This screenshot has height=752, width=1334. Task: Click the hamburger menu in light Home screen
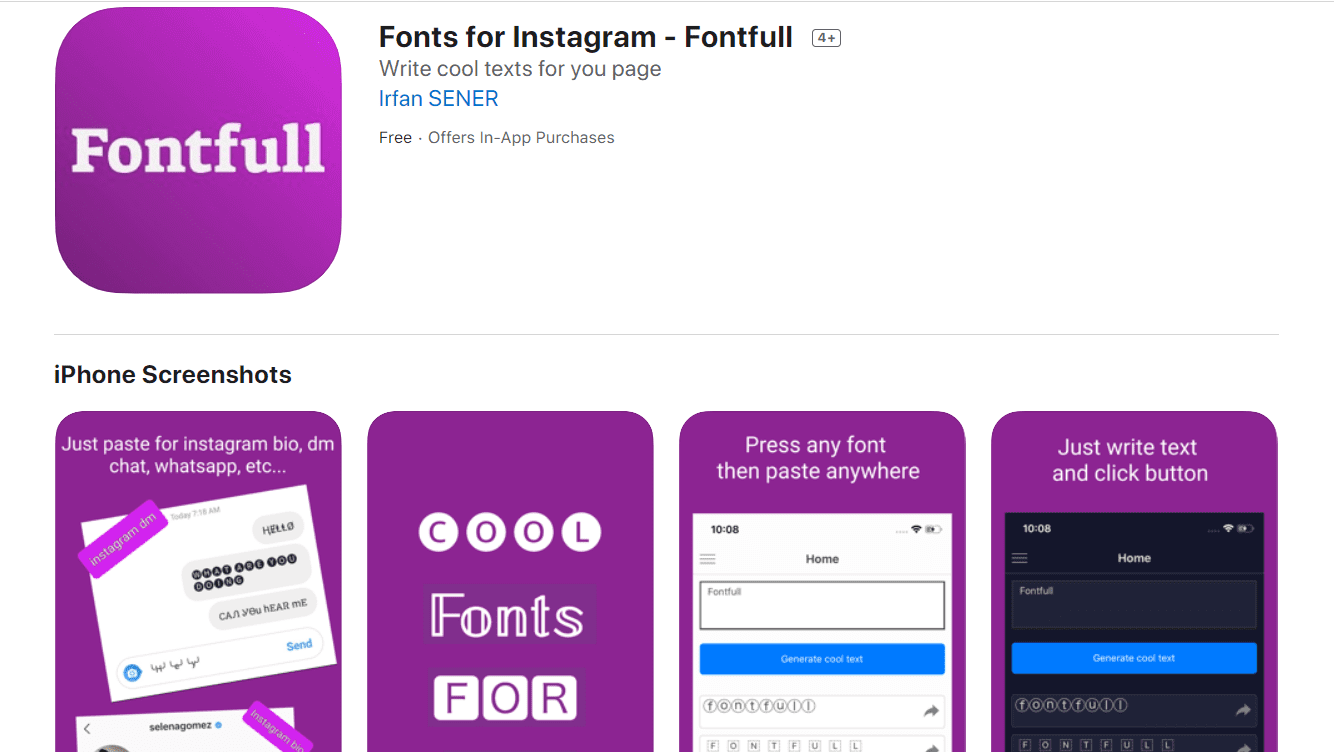pyautogui.click(x=708, y=559)
